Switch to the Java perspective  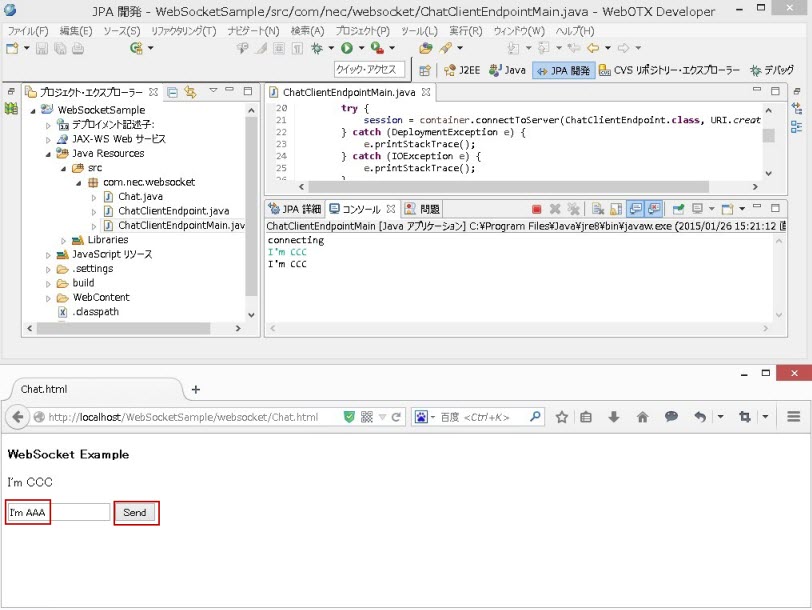pos(507,70)
